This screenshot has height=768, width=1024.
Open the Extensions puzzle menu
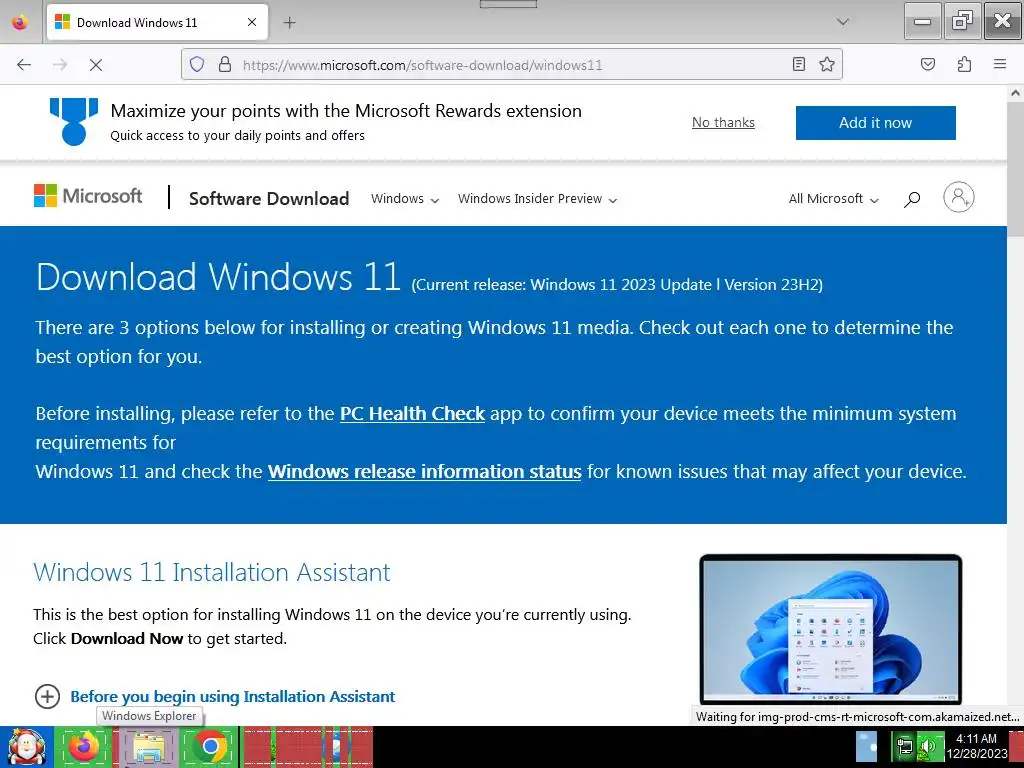[x=964, y=64]
